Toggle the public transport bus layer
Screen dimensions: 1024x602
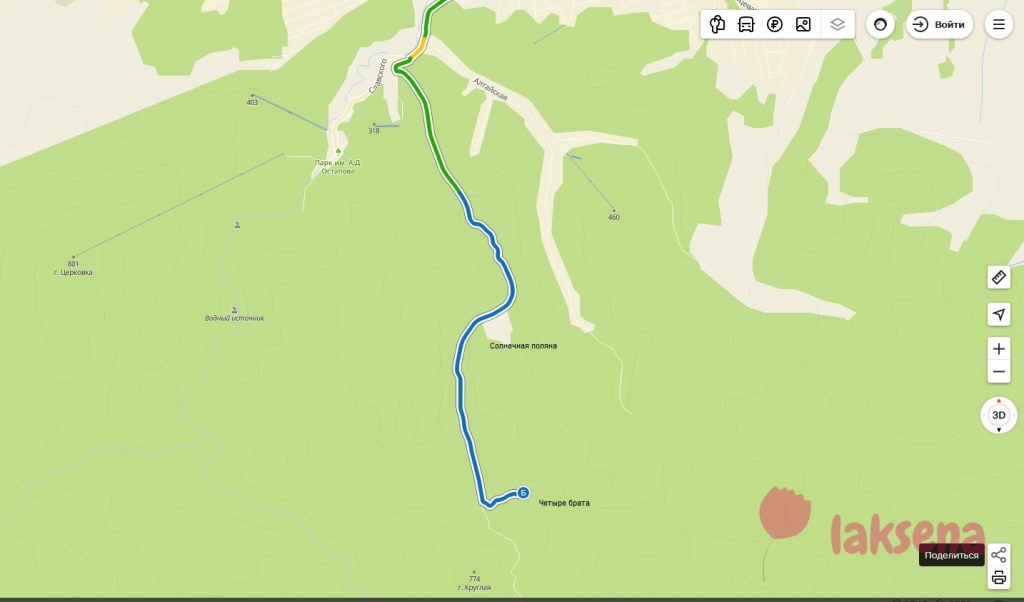(x=746, y=25)
